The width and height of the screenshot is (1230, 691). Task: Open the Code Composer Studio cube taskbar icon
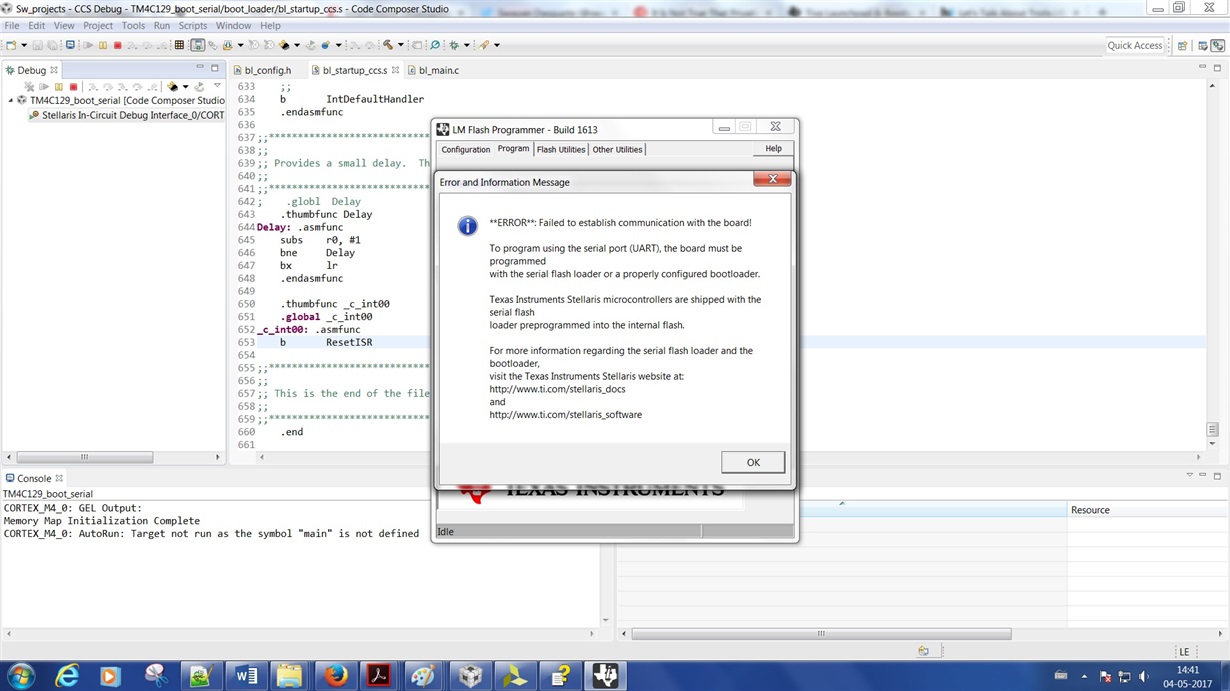click(x=470, y=676)
